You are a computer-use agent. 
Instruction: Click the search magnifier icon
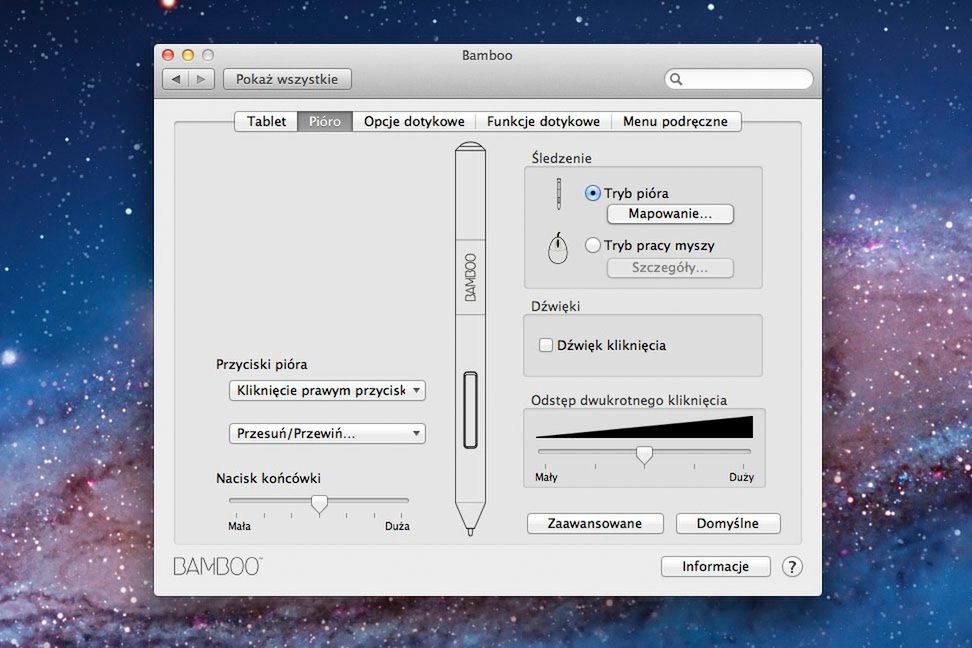pyautogui.click(x=676, y=79)
